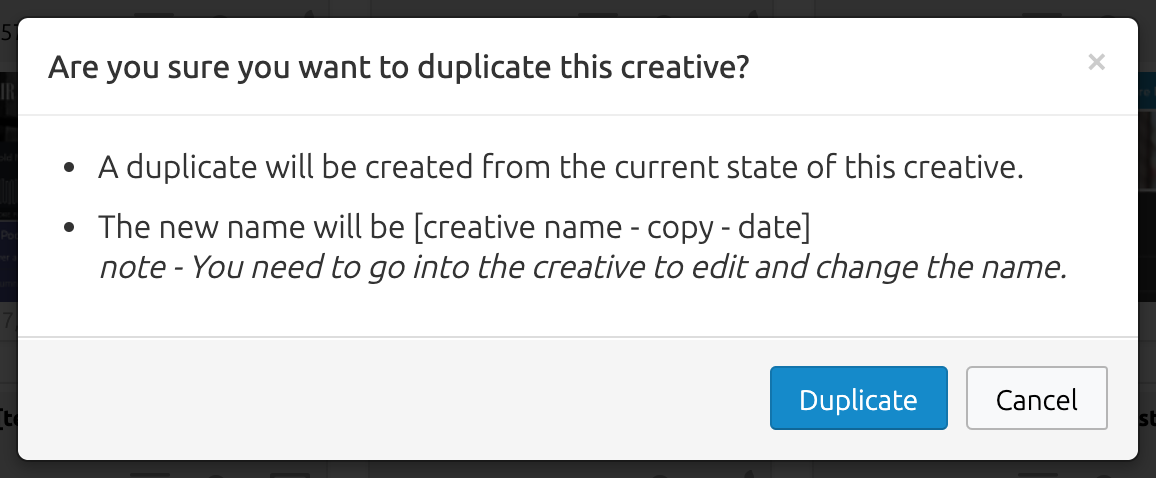This screenshot has width=1156, height=478.
Task: Click the '[creative name - copy - date]' text
Action: (612, 227)
